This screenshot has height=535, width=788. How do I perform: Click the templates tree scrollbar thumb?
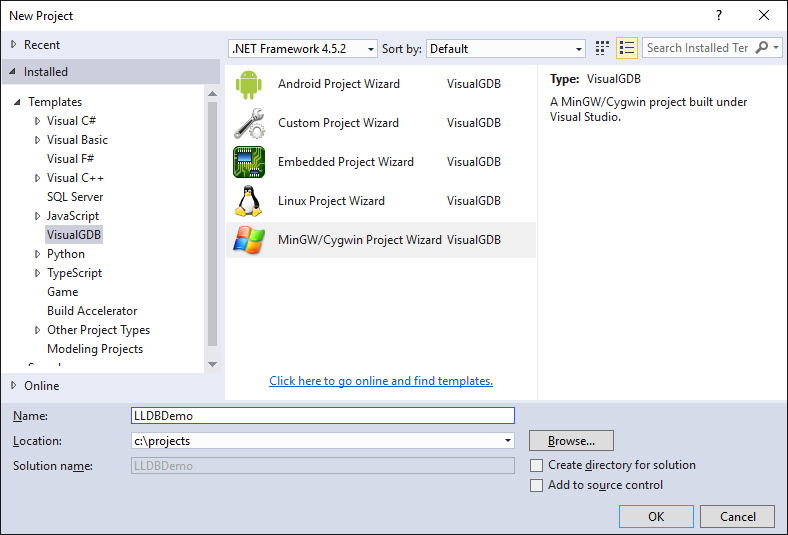(213, 224)
